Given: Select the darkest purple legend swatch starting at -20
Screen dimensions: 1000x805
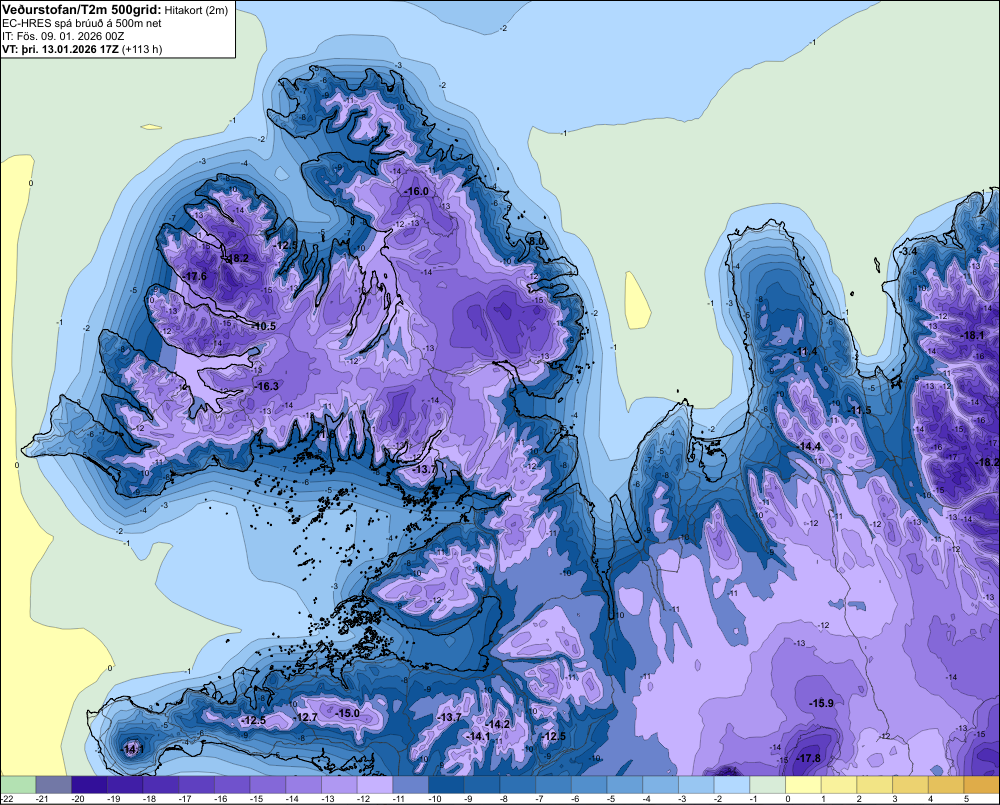Looking at the screenshot, I should tap(89, 785).
